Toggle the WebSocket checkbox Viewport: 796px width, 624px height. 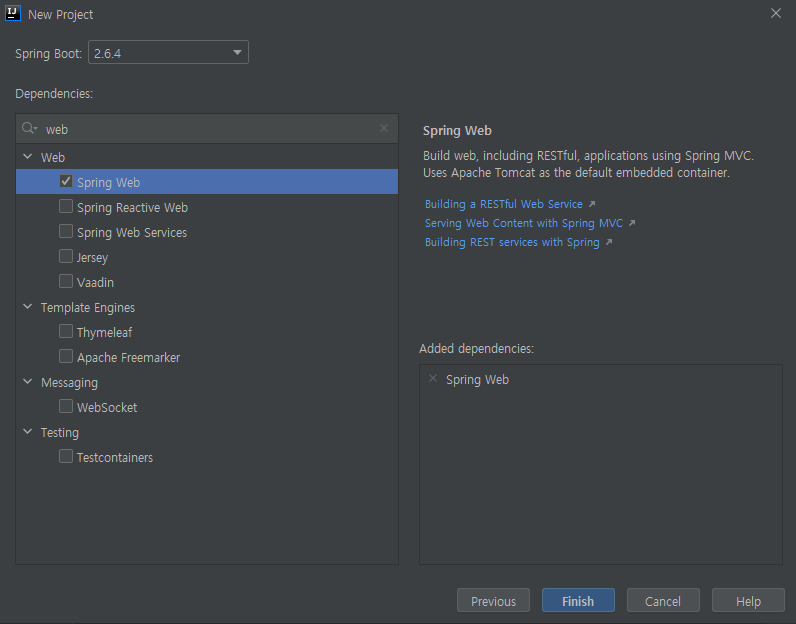click(66, 406)
